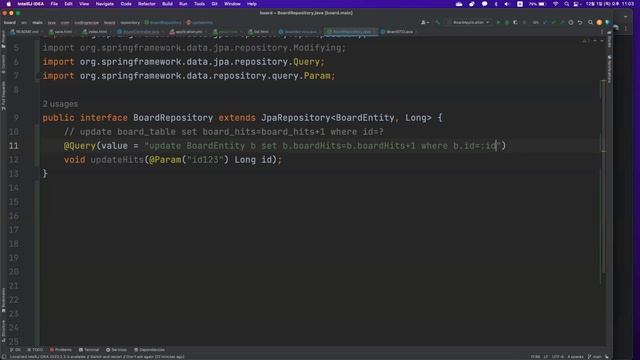This screenshot has width=640, height=360.
Task: Open the Code menu
Action: [126, 4]
